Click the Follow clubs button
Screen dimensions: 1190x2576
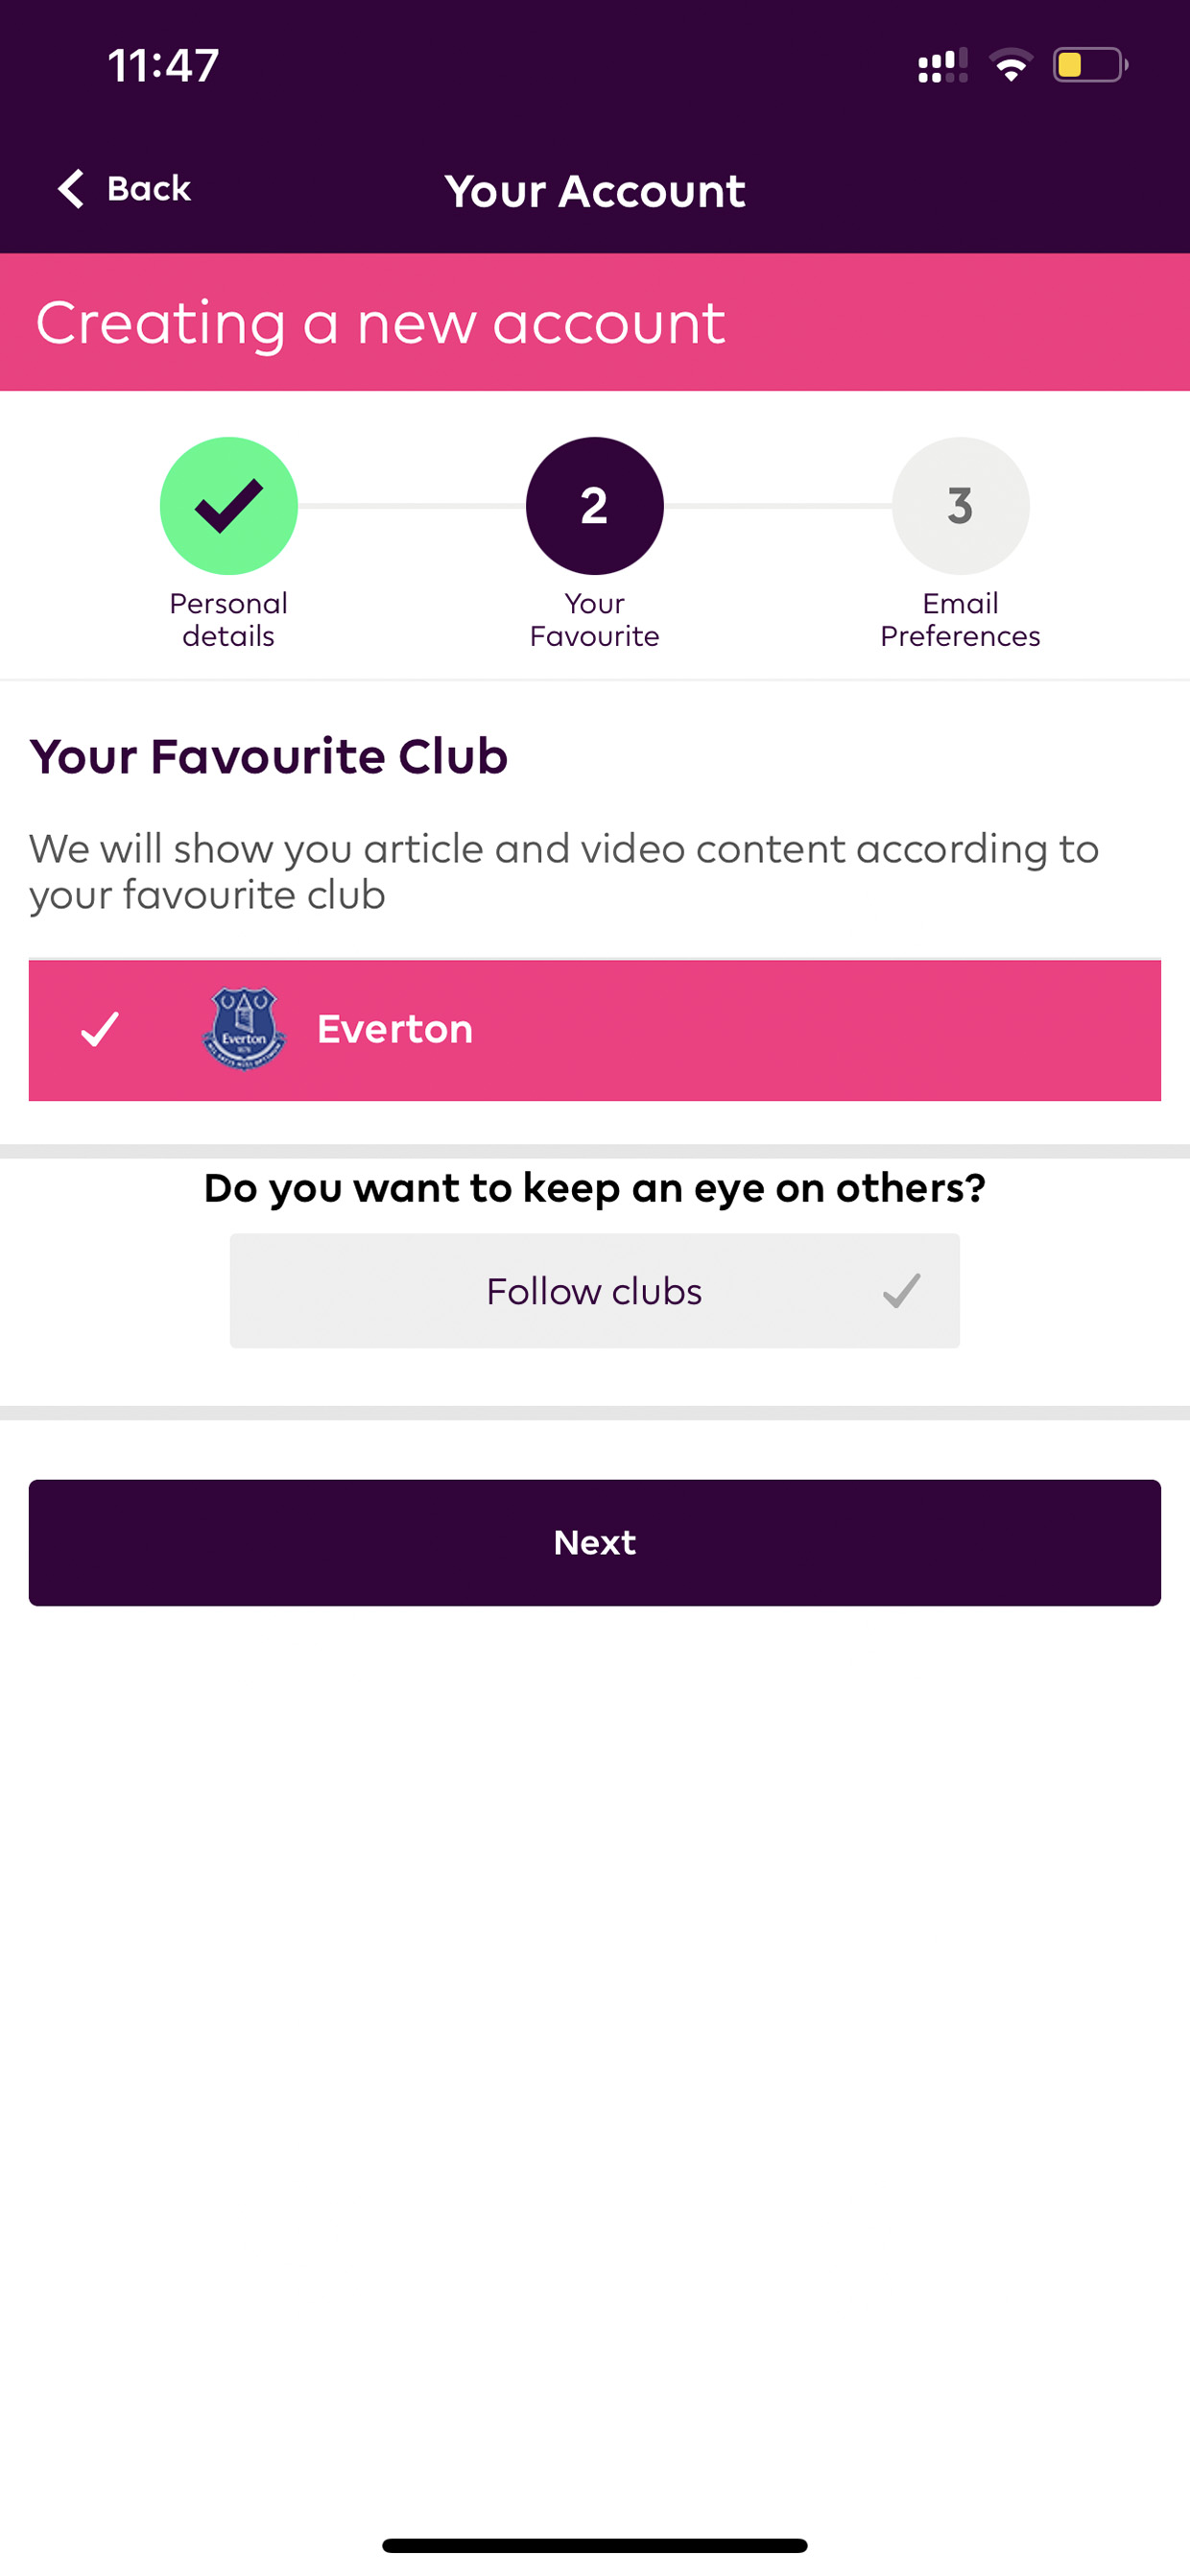[595, 1291]
